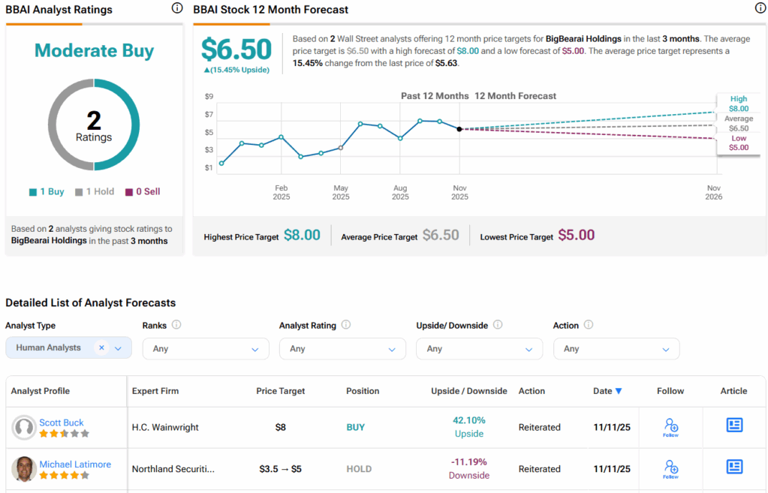
Task: Click the Upside/Downside info icon
Action: 497,325
